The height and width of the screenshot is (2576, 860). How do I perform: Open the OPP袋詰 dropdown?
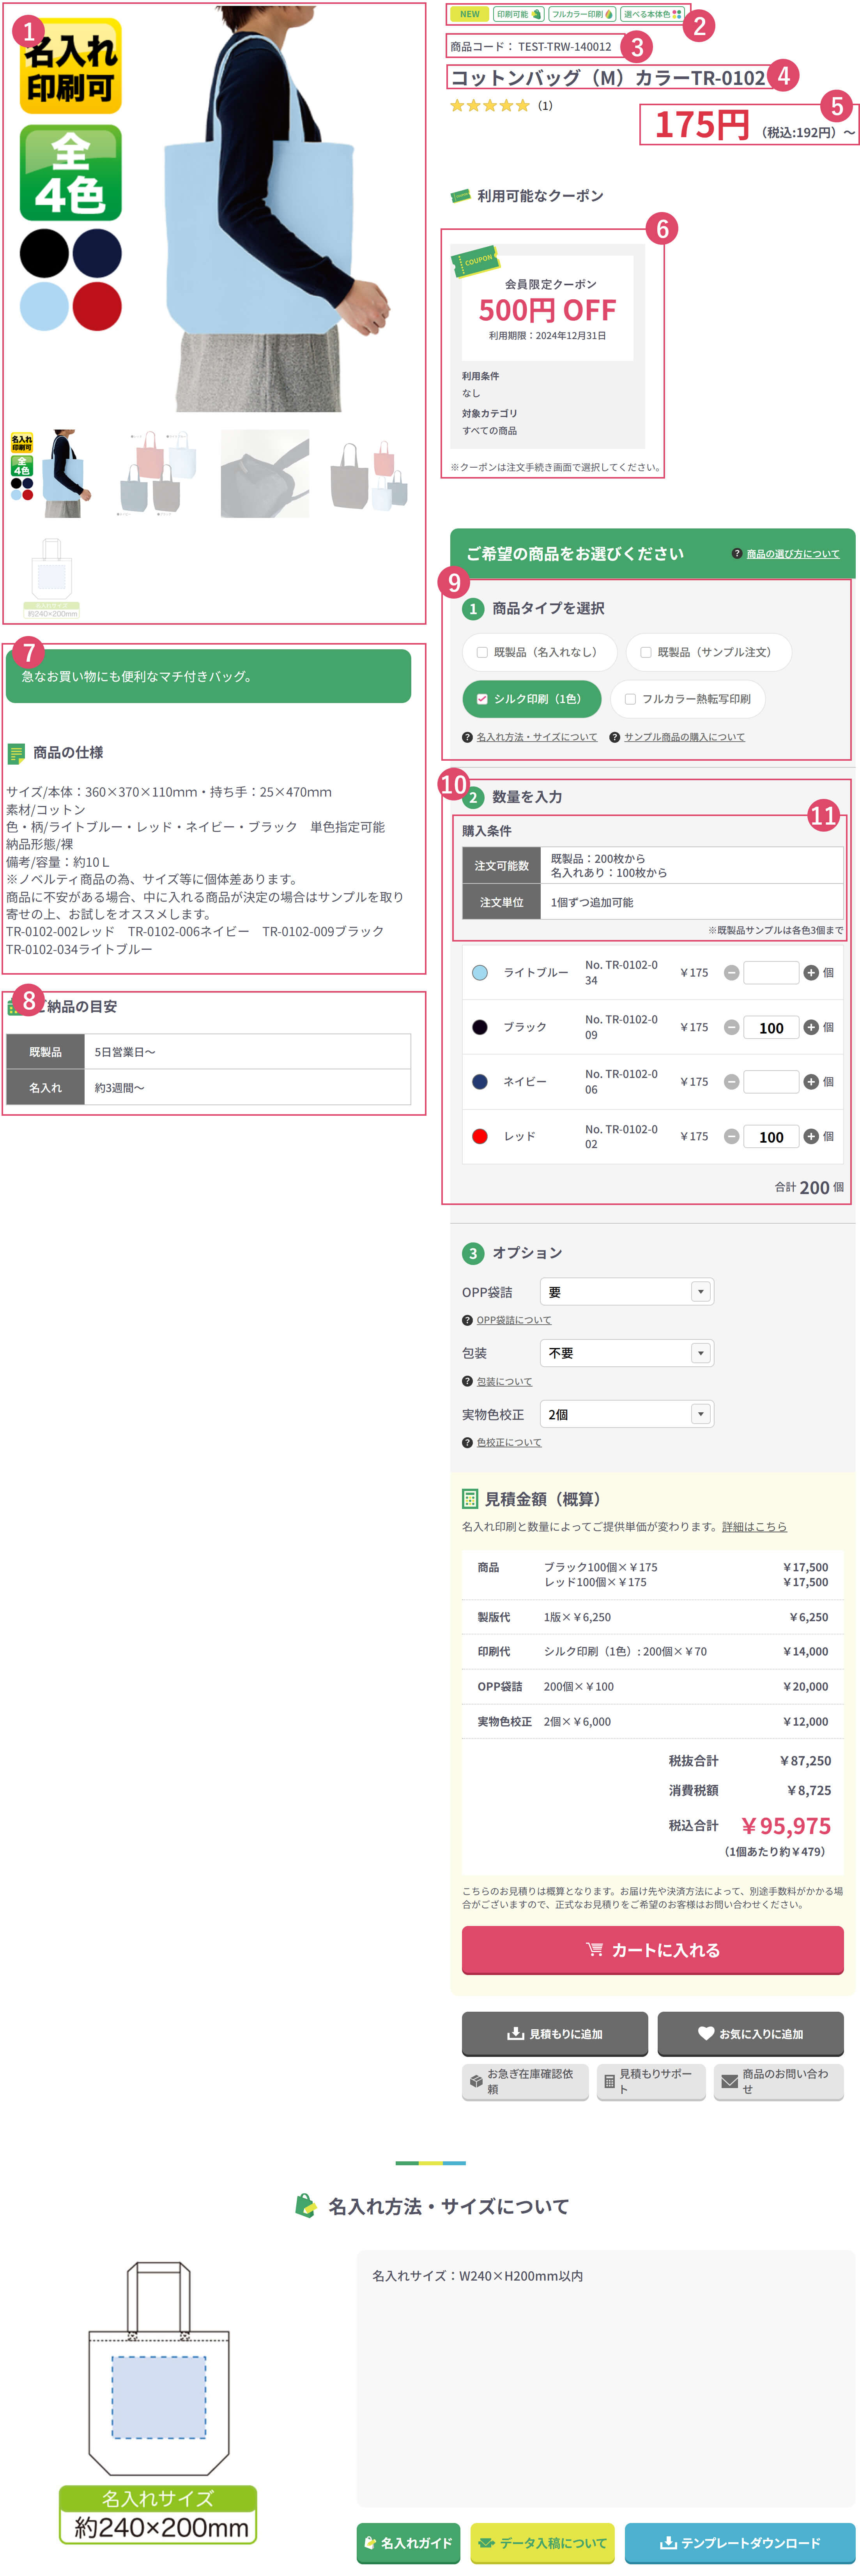coord(627,1292)
